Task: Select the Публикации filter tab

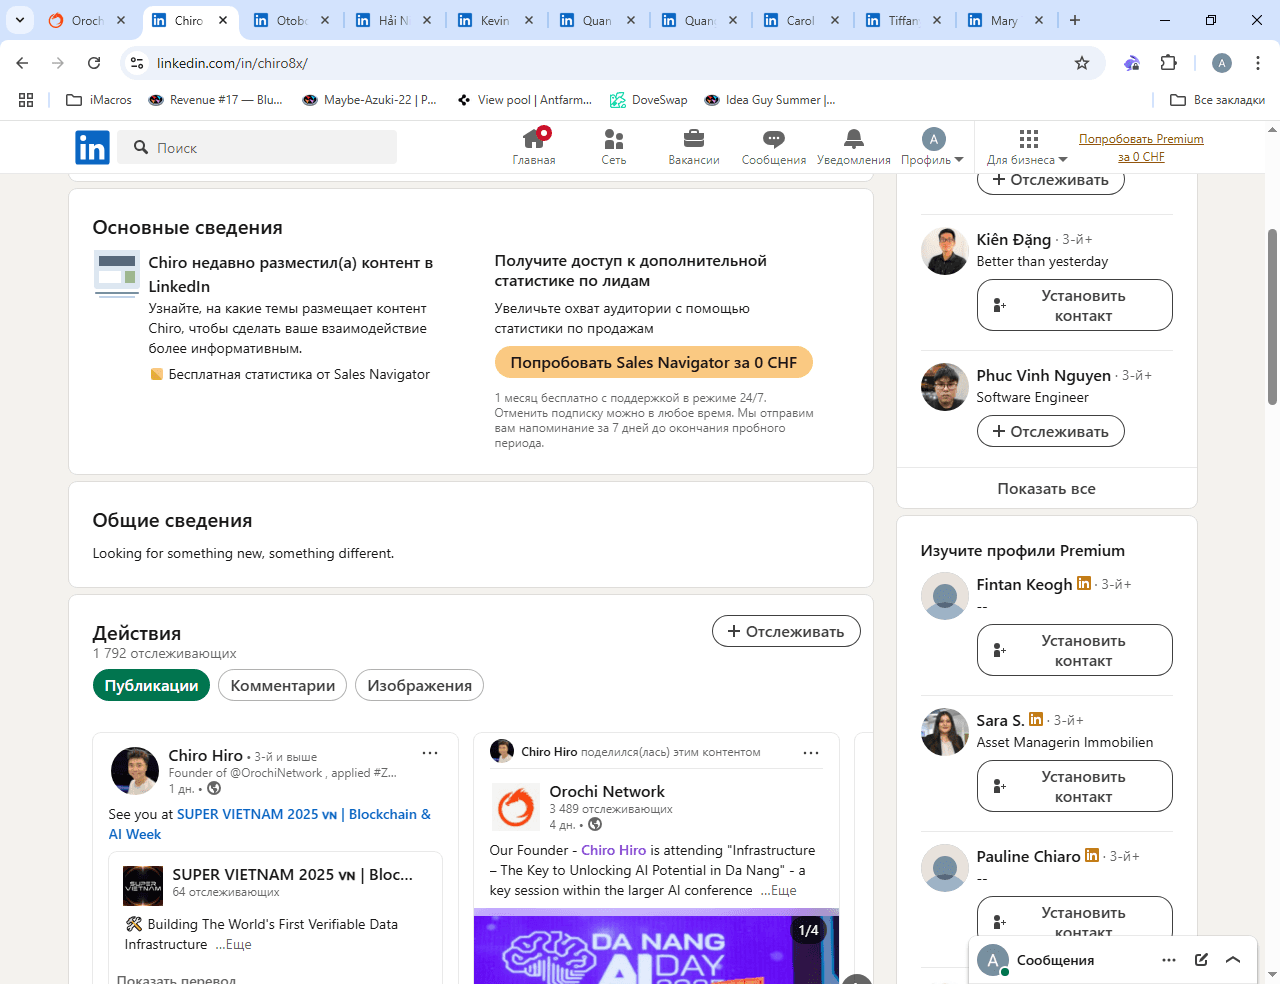Action: click(x=151, y=685)
